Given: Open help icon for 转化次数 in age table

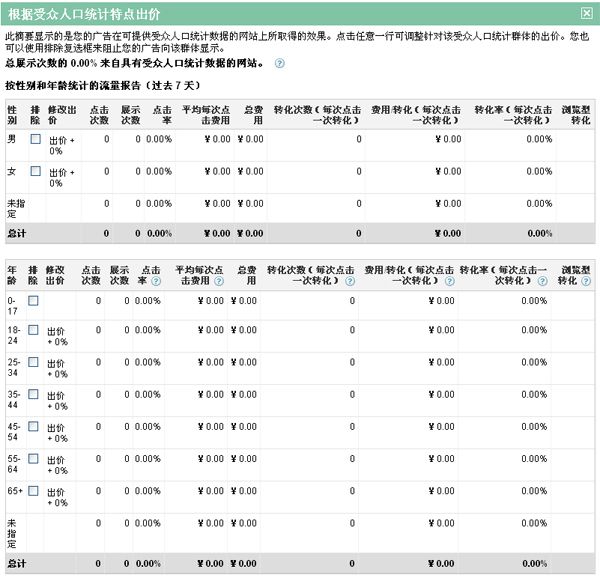Looking at the screenshot, I should (350, 282).
